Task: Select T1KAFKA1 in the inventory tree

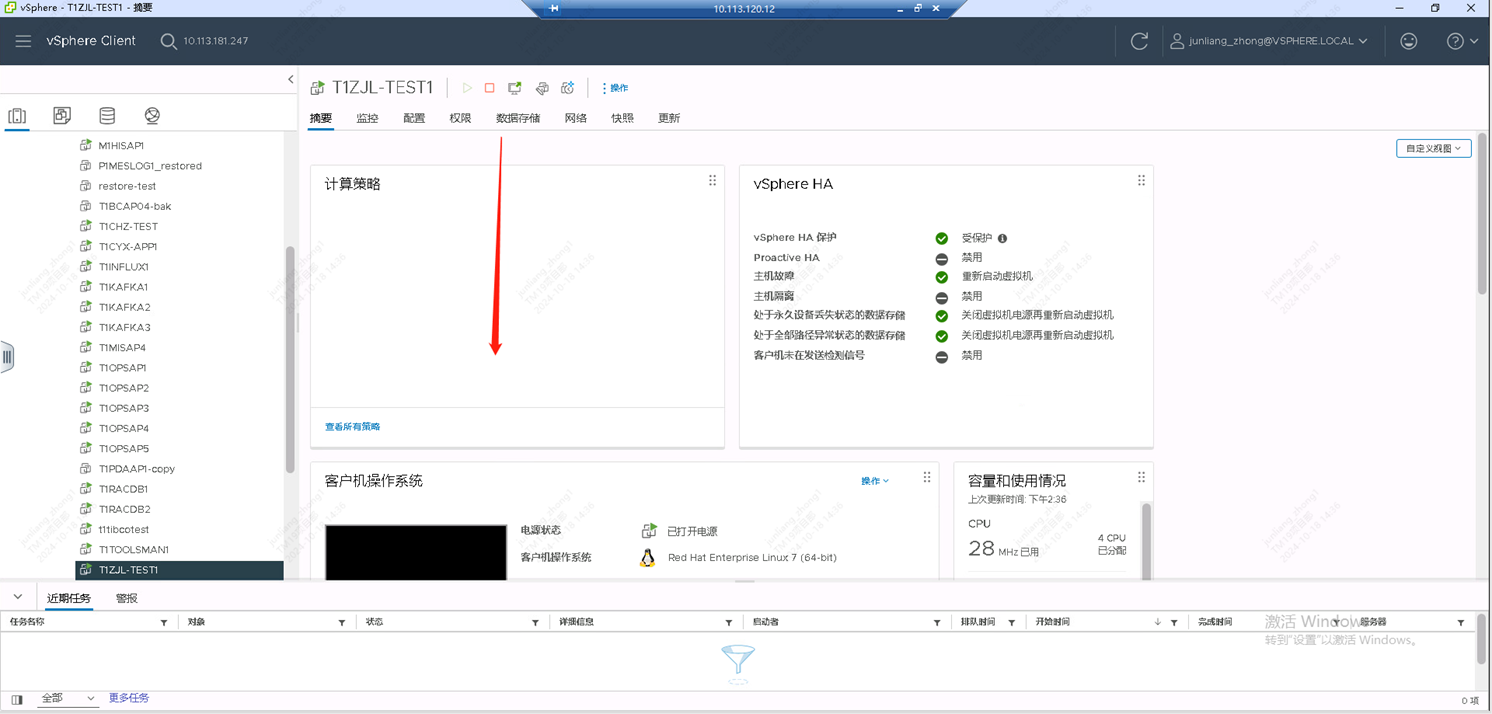Action: [x=123, y=287]
